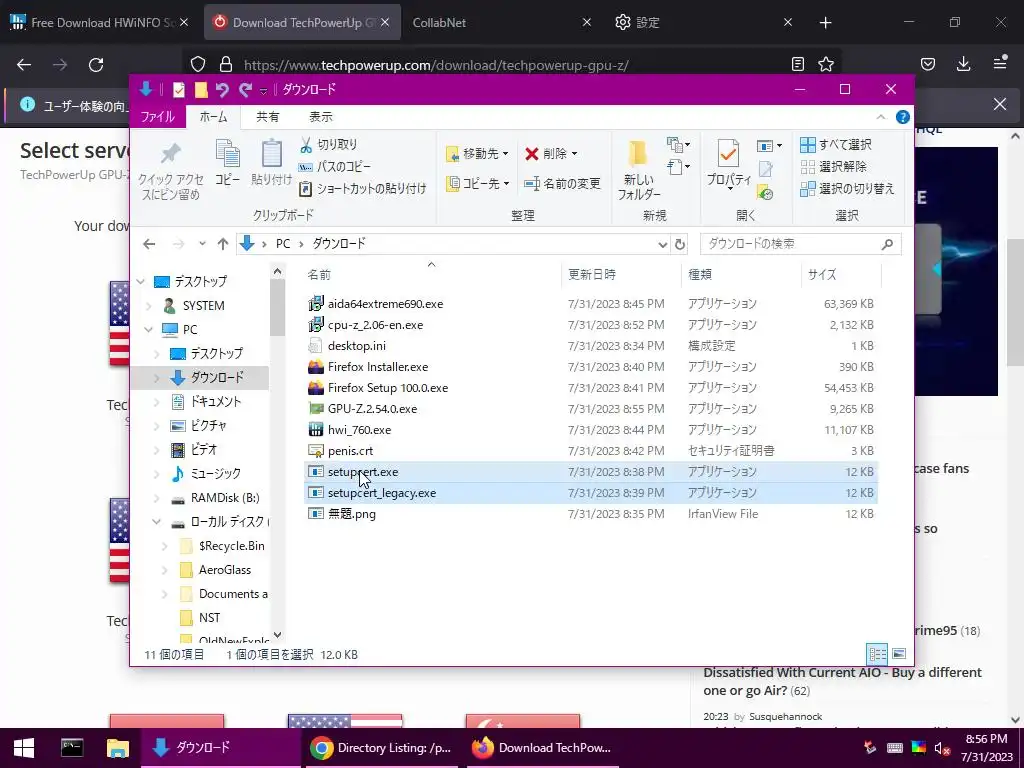The image size is (1024, 768).
Task: Open quick access toolbar customize dropdown
Action: point(264,90)
